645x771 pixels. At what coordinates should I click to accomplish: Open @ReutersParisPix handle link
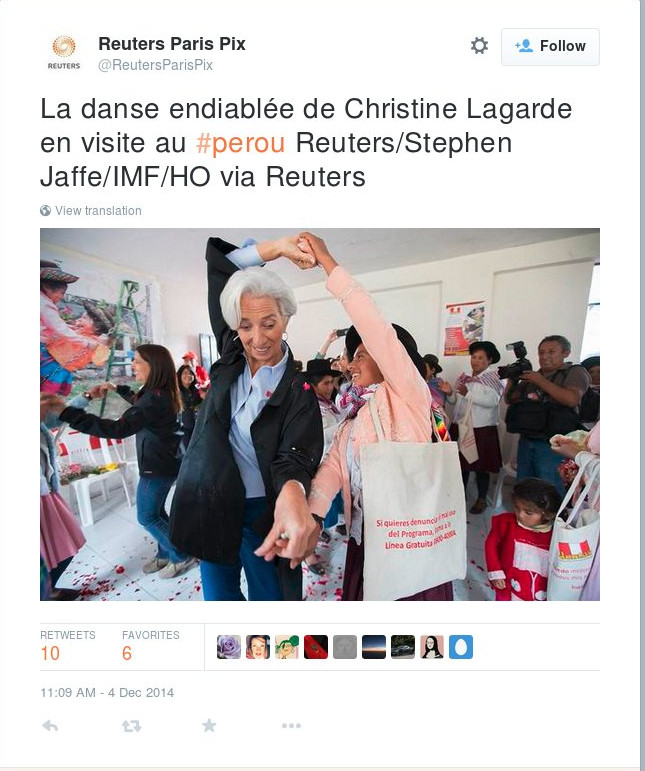155,65
